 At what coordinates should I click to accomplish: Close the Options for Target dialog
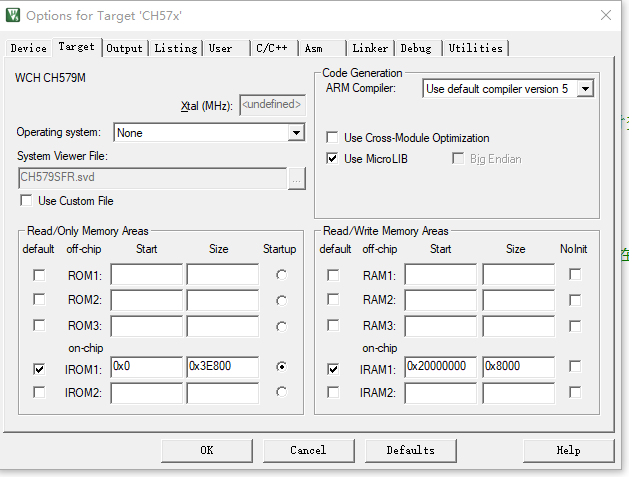click(x=606, y=15)
